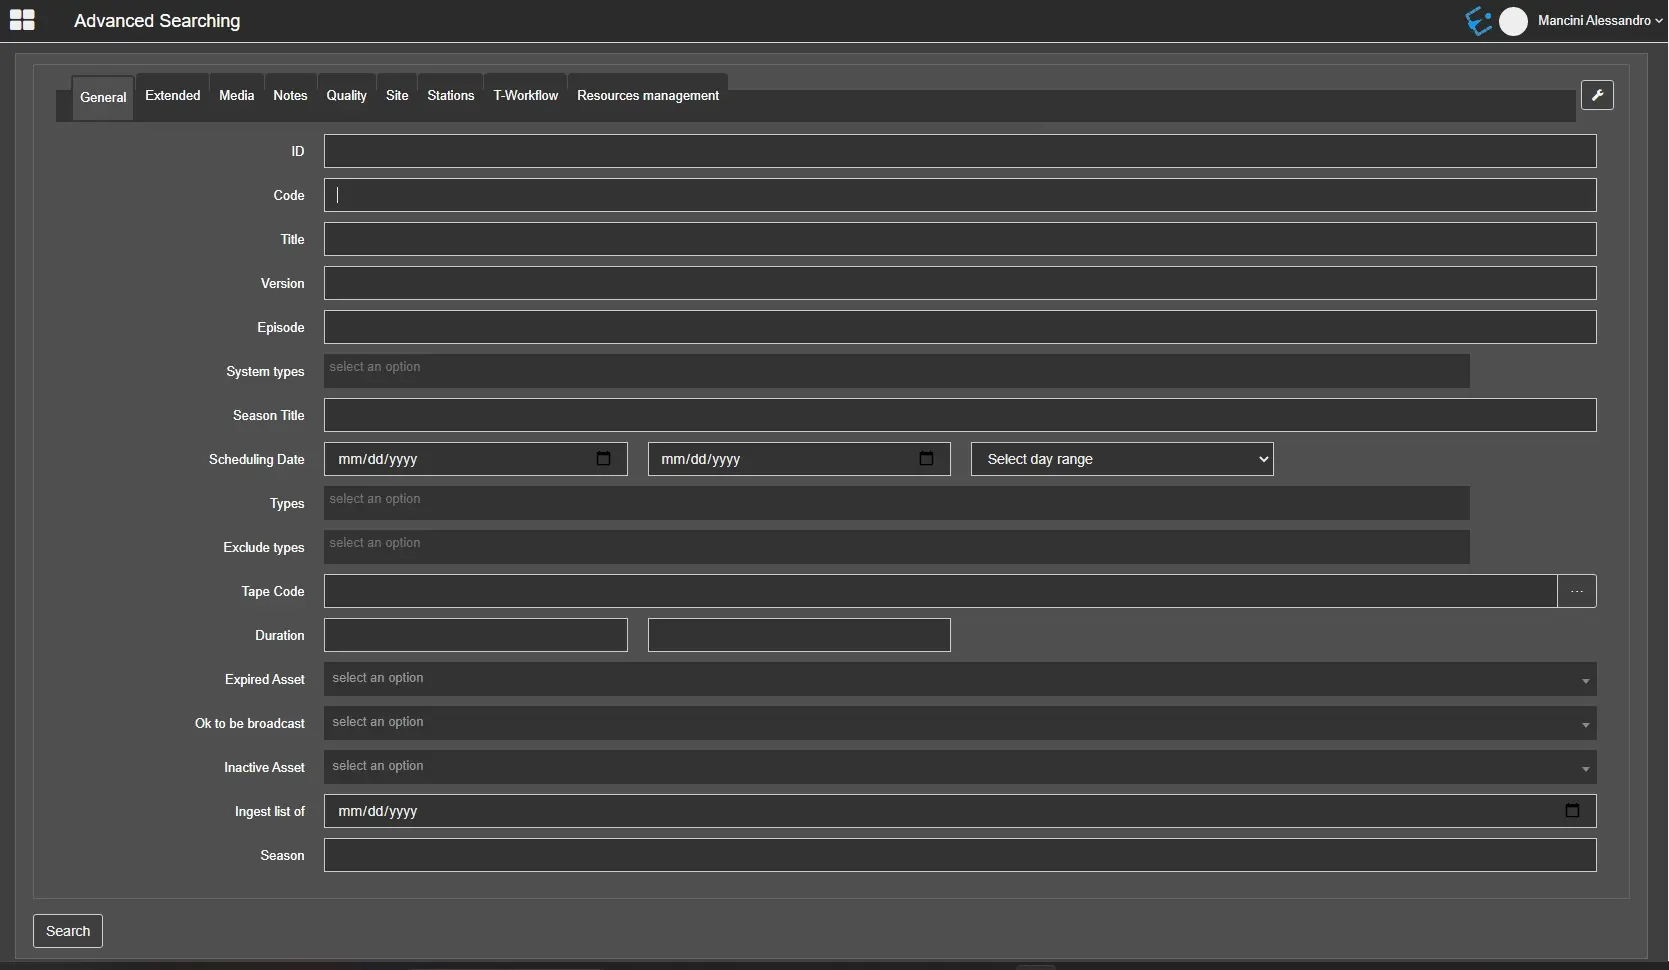Click the blue logo icon near the username
Image resolution: width=1669 pixels, height=970 pixels.
(x=1478, y=21)
